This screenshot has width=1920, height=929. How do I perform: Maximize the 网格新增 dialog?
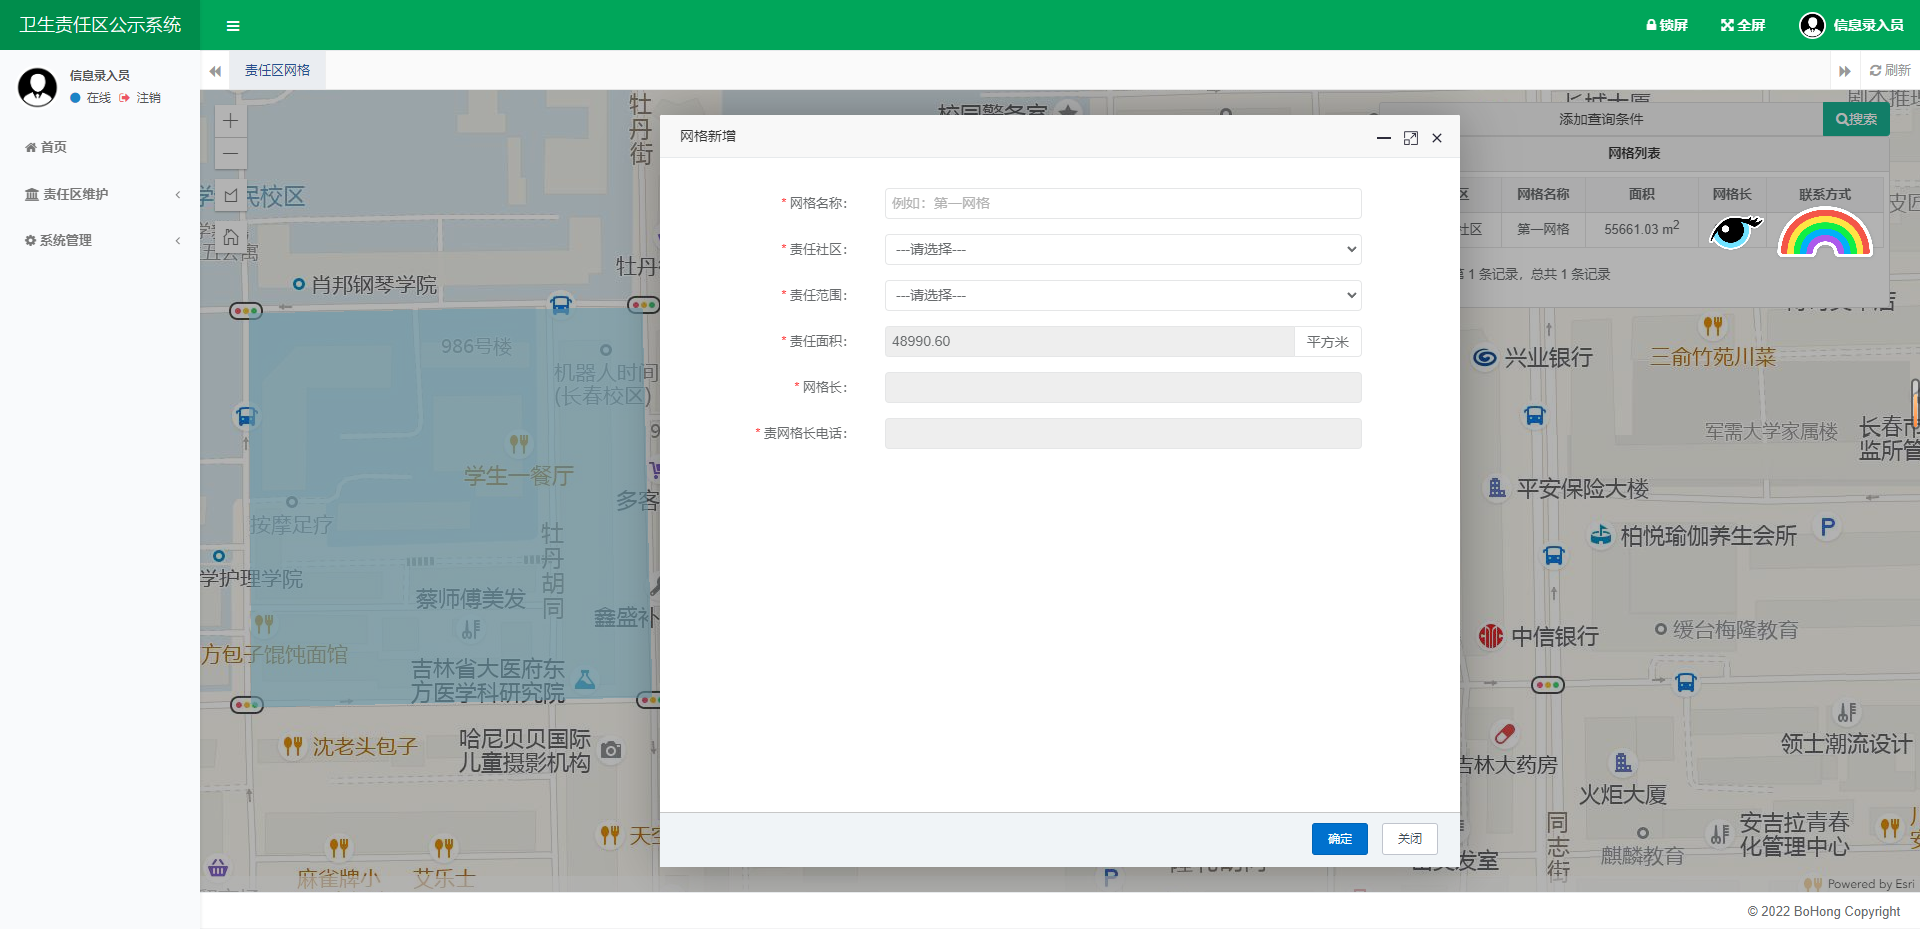pyautogui.click(x=1410, y=138)
